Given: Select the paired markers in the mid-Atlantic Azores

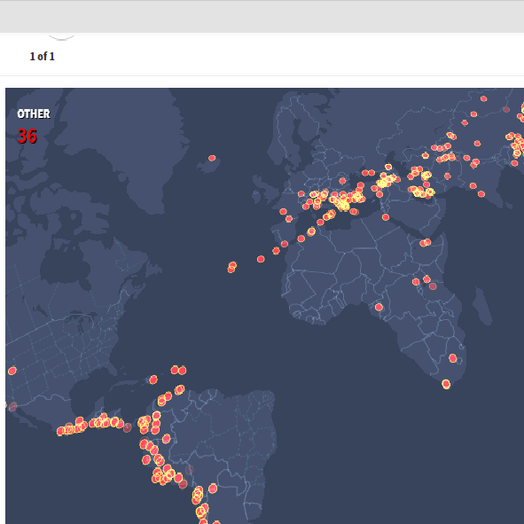Looking at the screenshot, I should pos(232,267).
